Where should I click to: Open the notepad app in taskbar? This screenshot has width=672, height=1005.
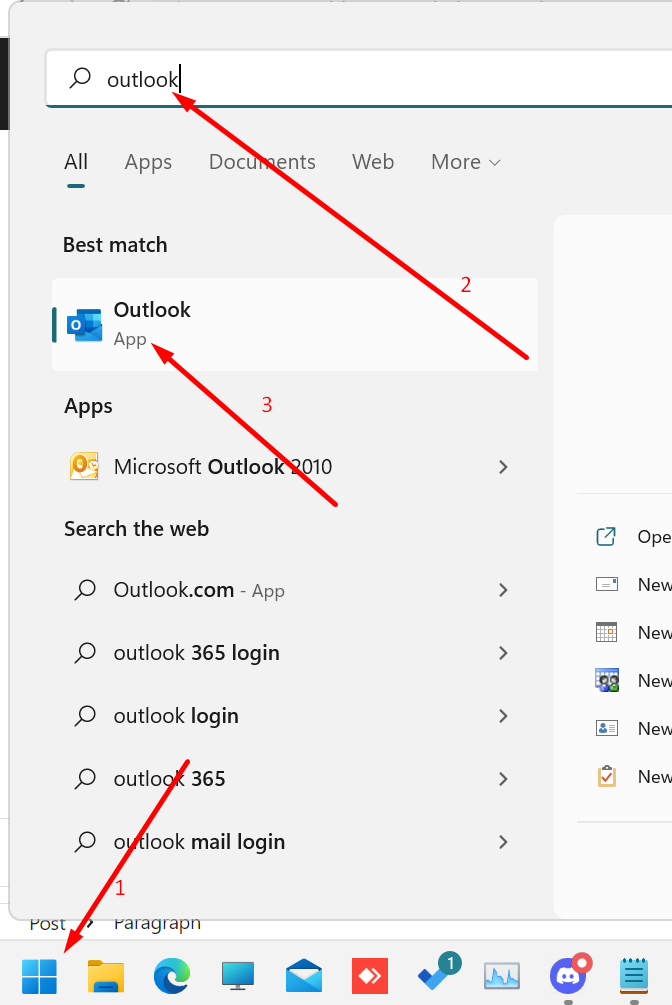click(634, 976)
